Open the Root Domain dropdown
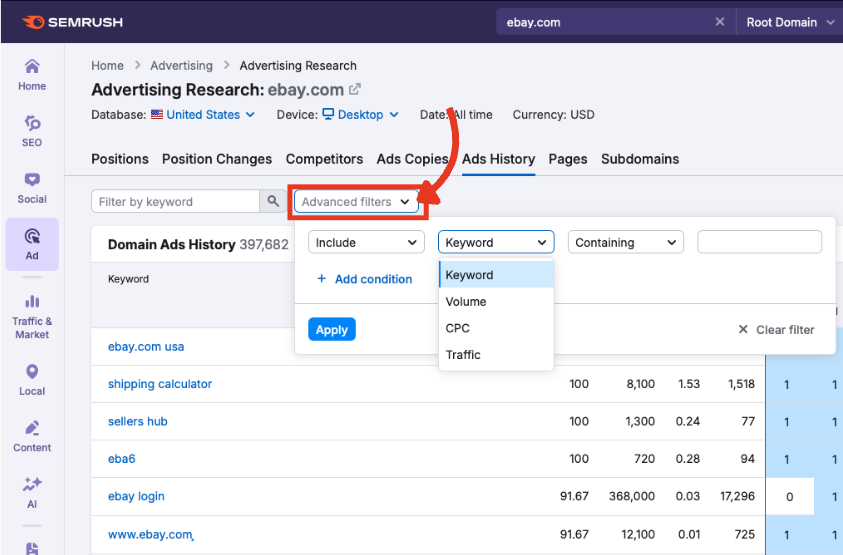 pos(789,22)
